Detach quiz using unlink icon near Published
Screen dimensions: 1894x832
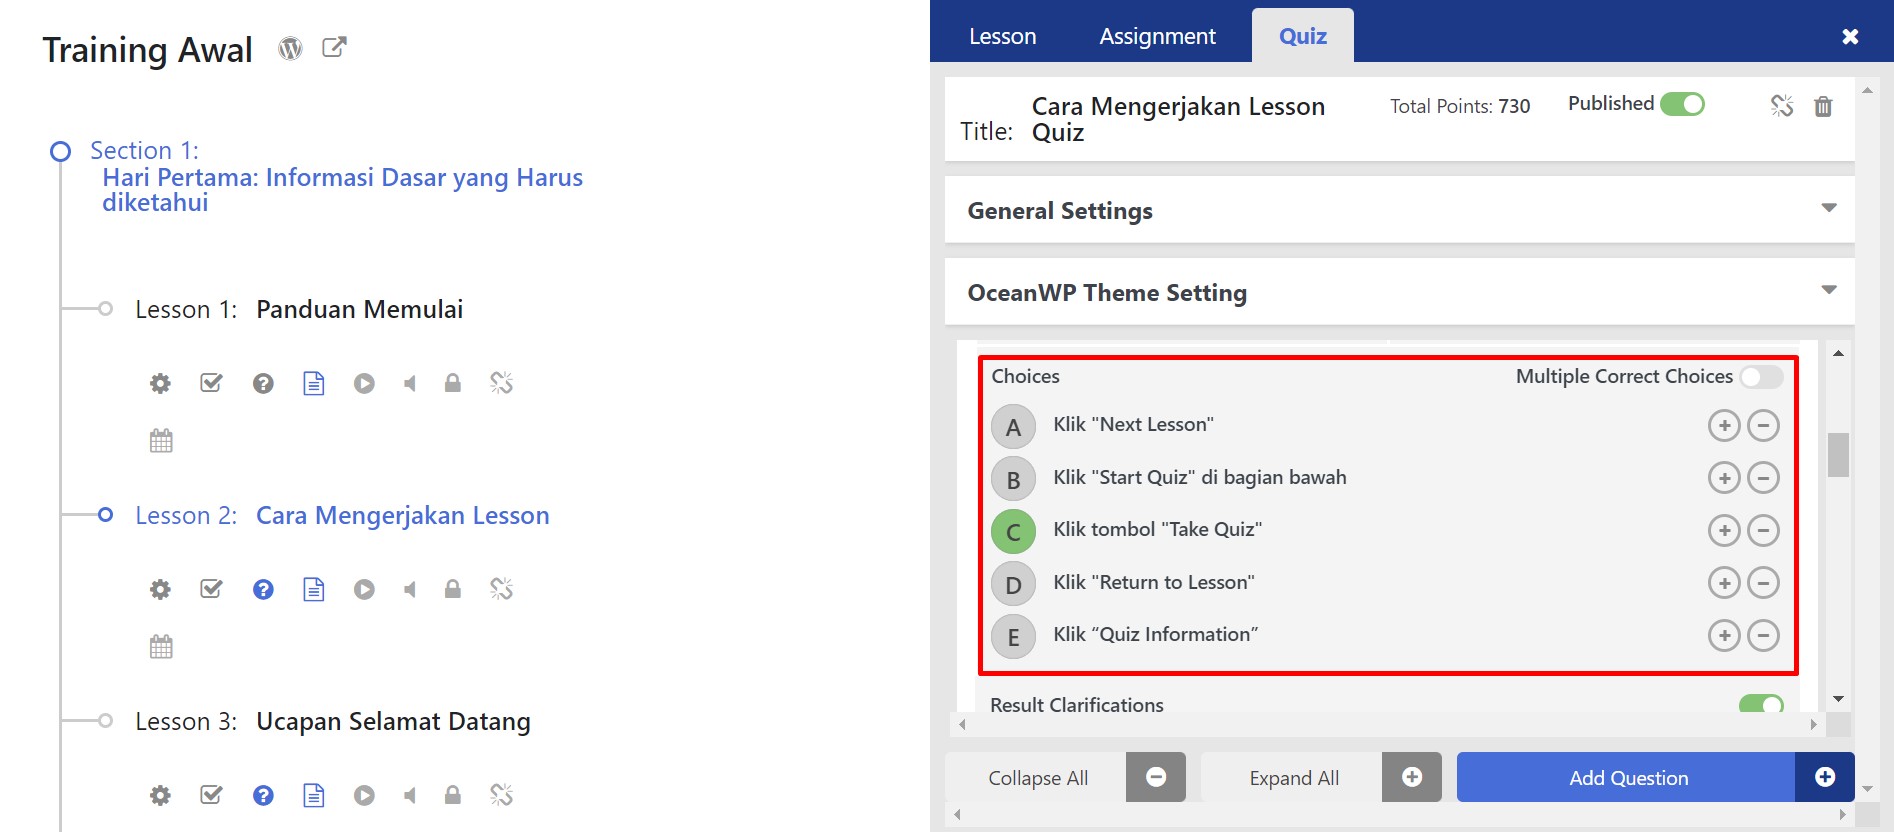(1782, 106)
